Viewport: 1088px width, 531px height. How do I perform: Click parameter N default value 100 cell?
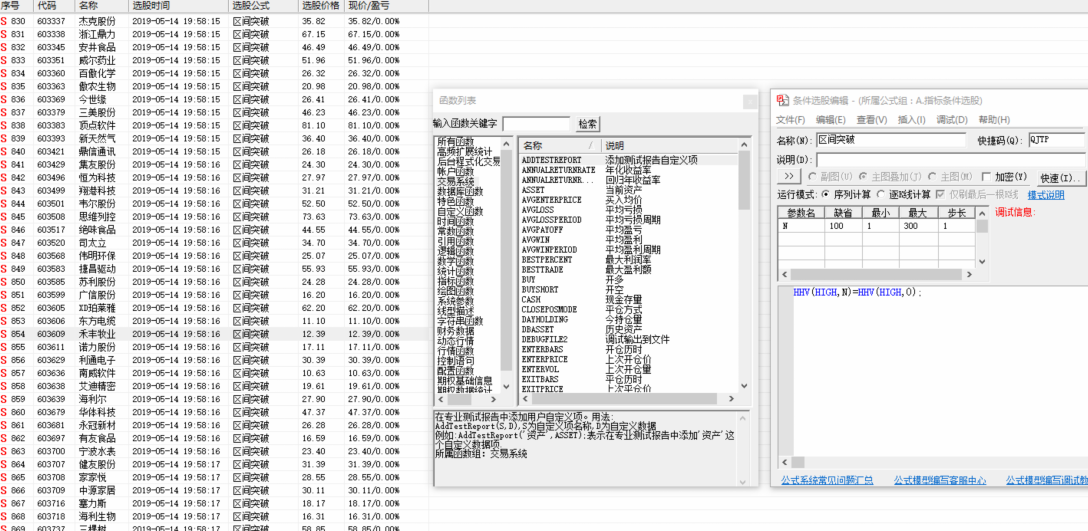844,226
